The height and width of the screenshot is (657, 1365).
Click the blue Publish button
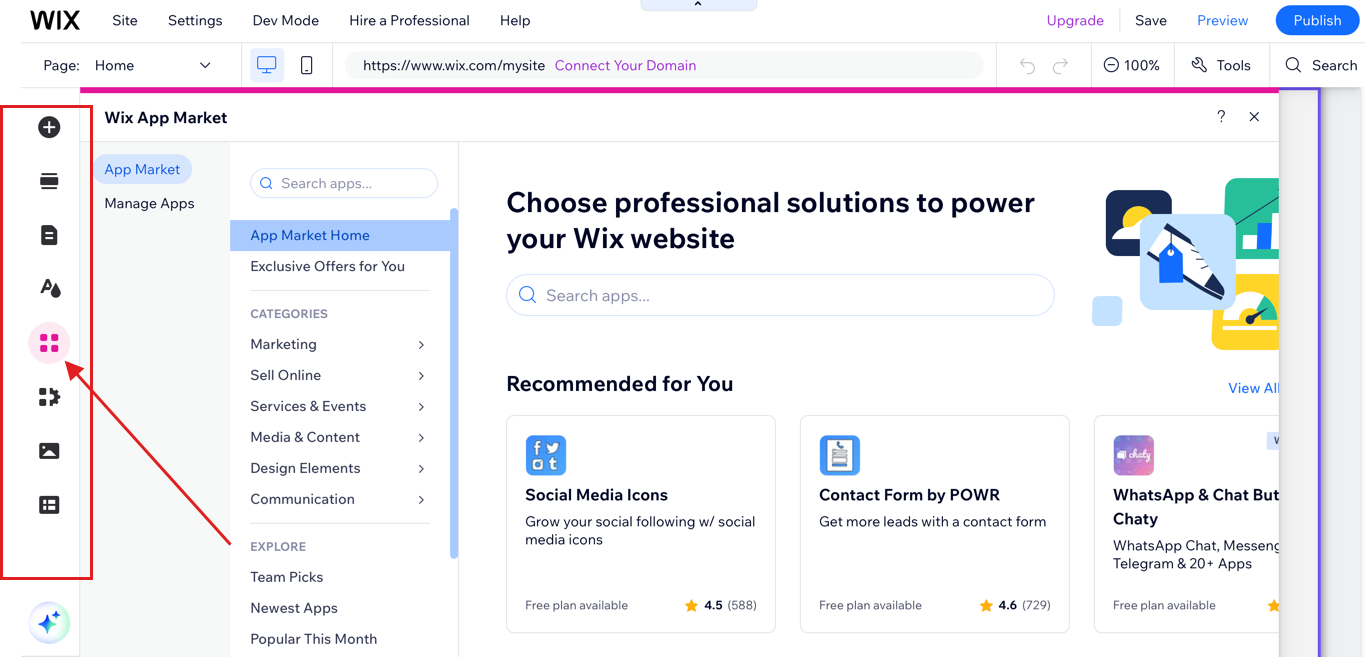click(1317, 20)
